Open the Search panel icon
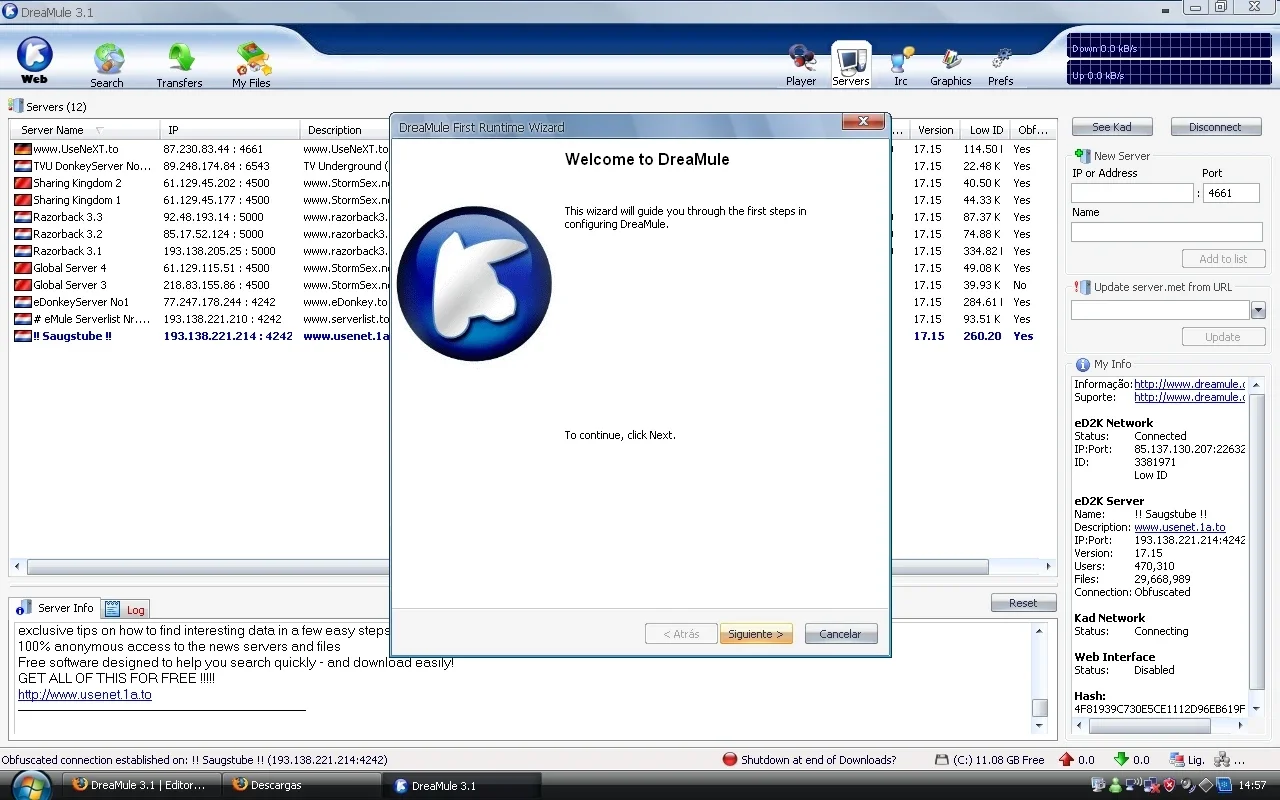Image resolution: width=1280 pixels, height=800 pixels. coord(107,66)
